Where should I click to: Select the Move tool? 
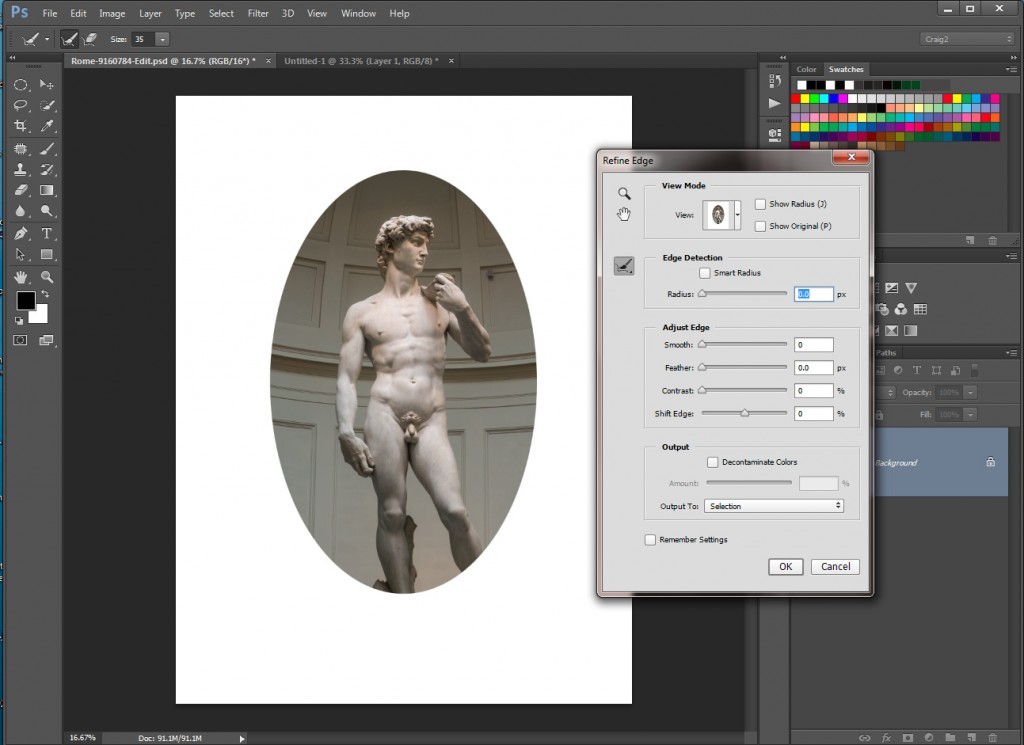(x=46, y=85)
